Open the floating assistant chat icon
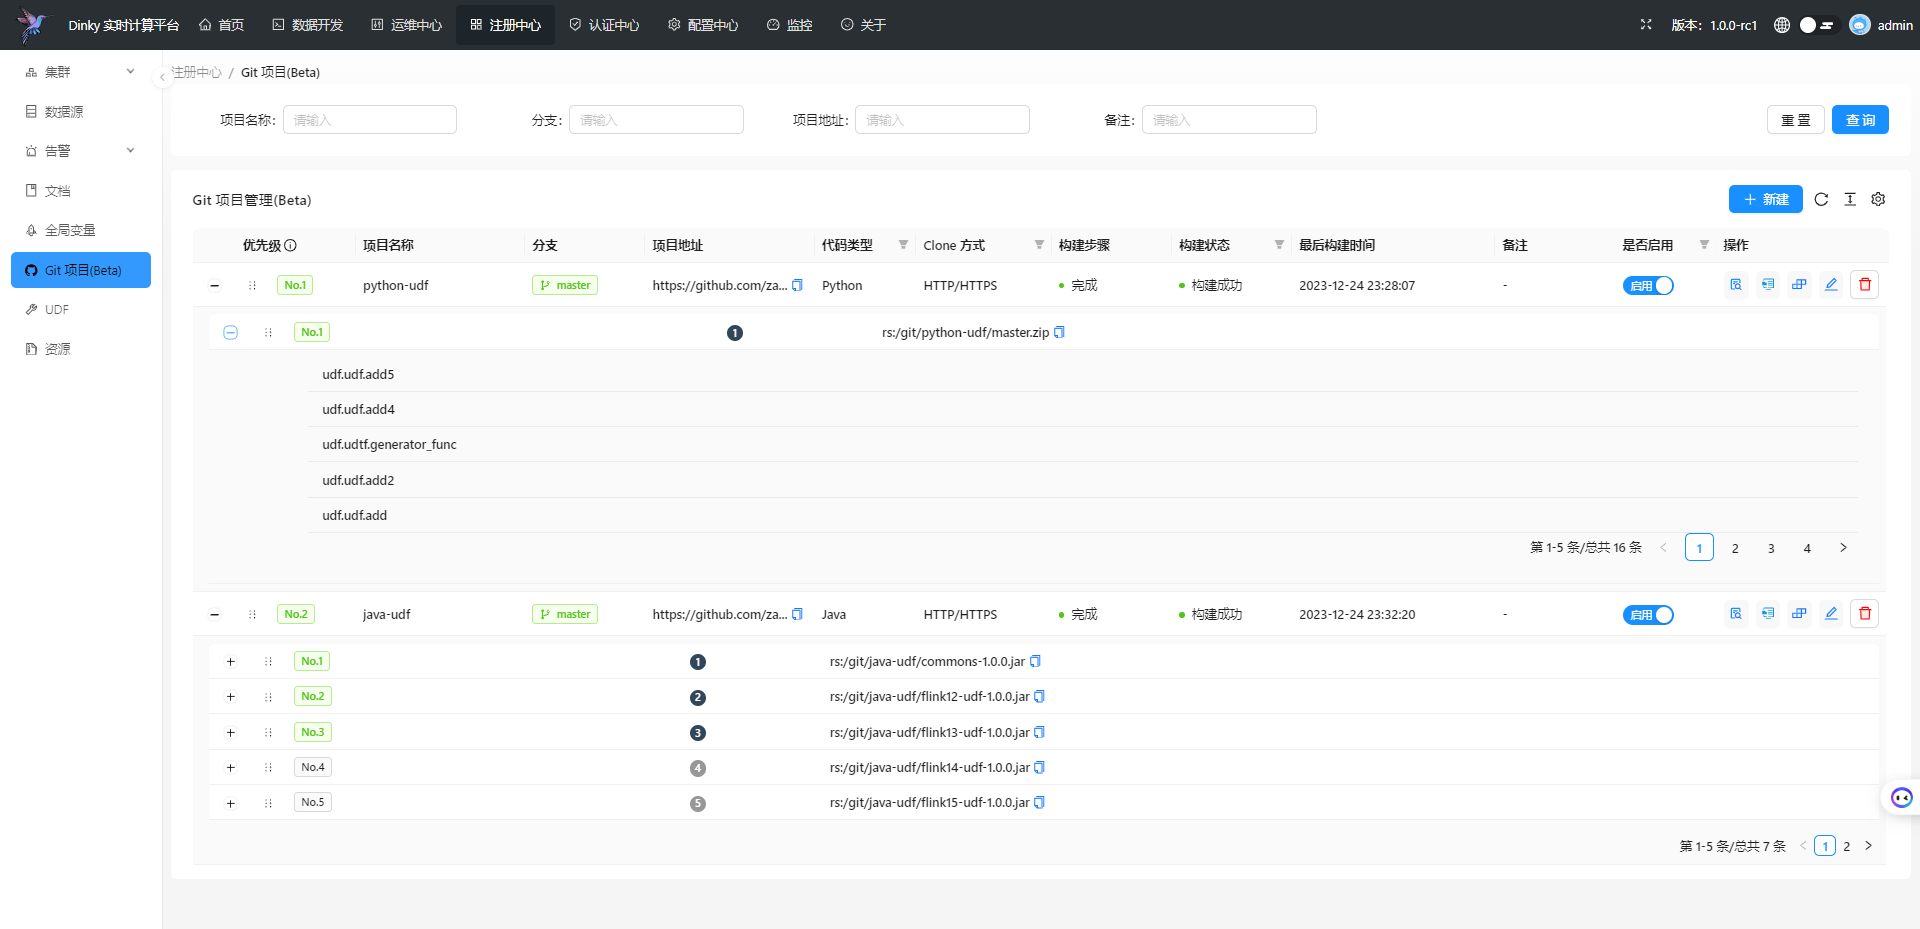 (x=1902, y=797)
